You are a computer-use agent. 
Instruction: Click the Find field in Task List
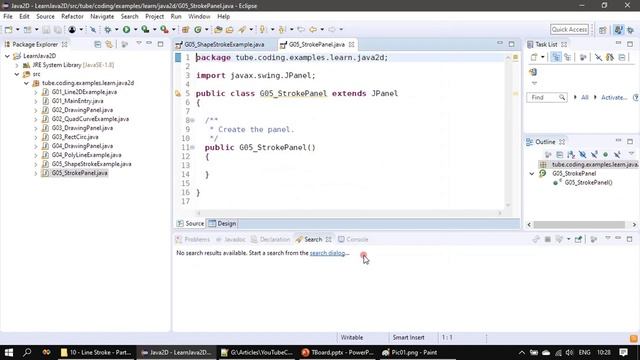click(x=547, y=98)
